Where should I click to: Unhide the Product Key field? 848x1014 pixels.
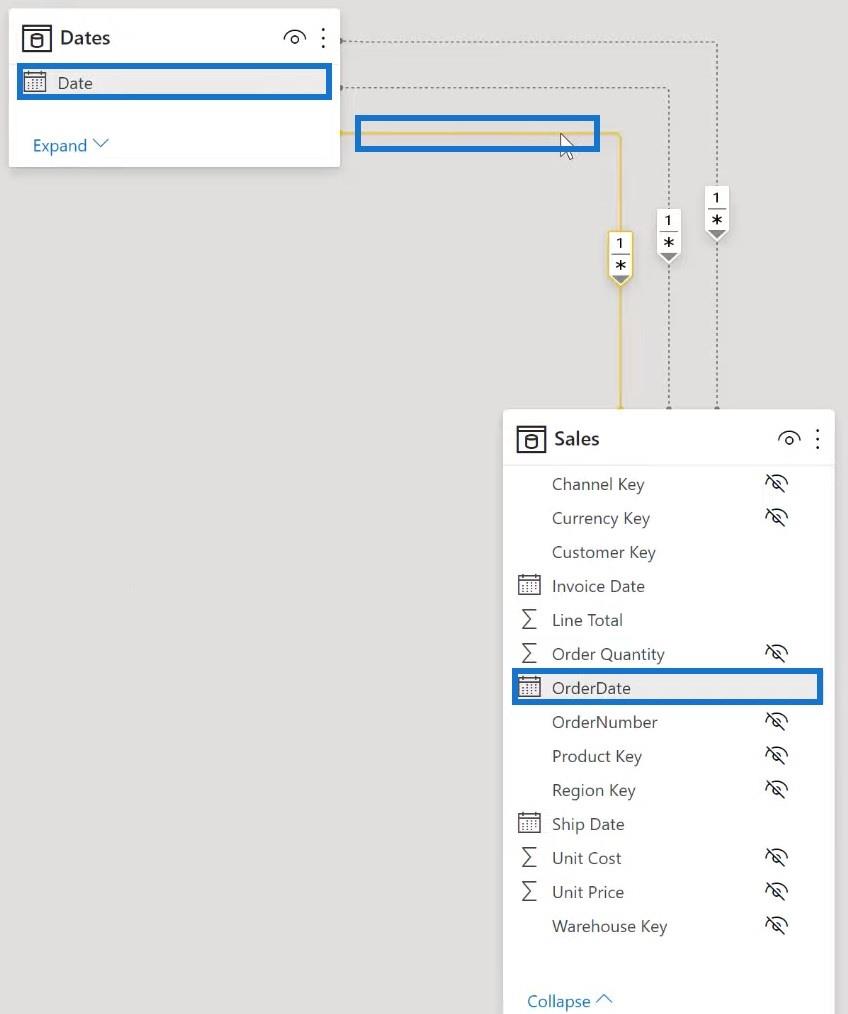tap(776, 755)
